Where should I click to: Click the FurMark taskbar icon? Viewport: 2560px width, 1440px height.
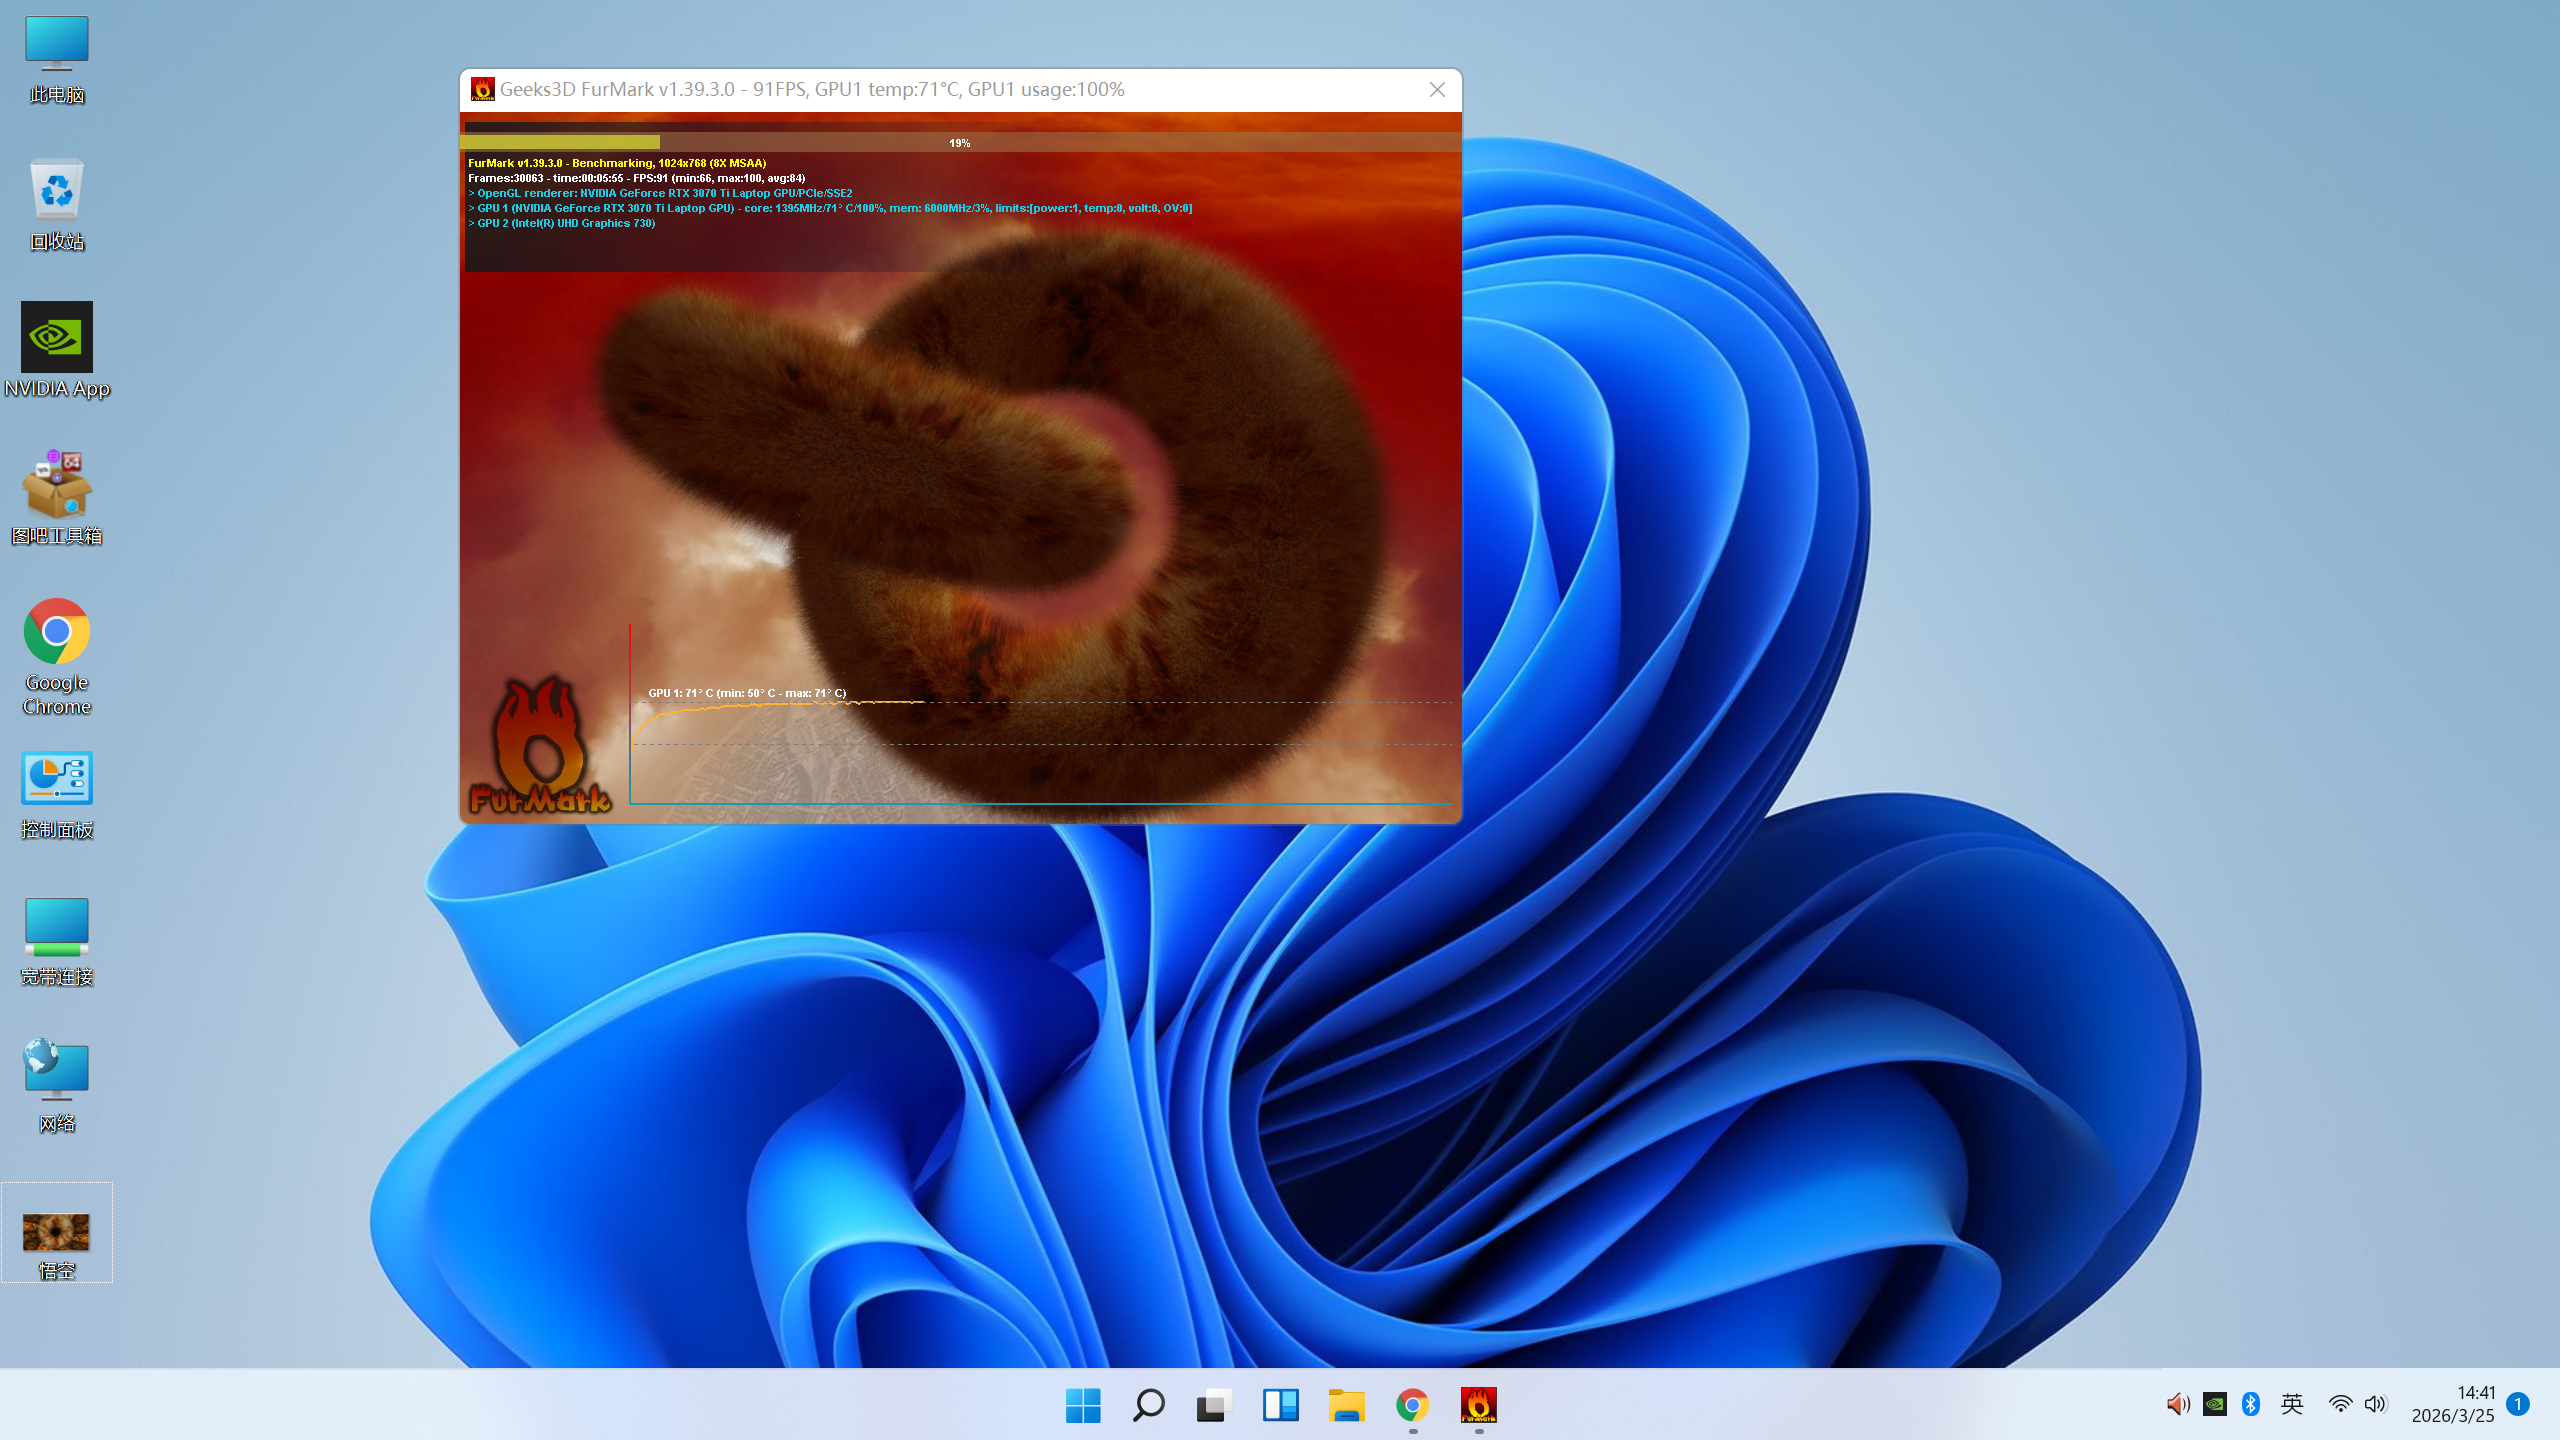click(x=1478, y=1405)
